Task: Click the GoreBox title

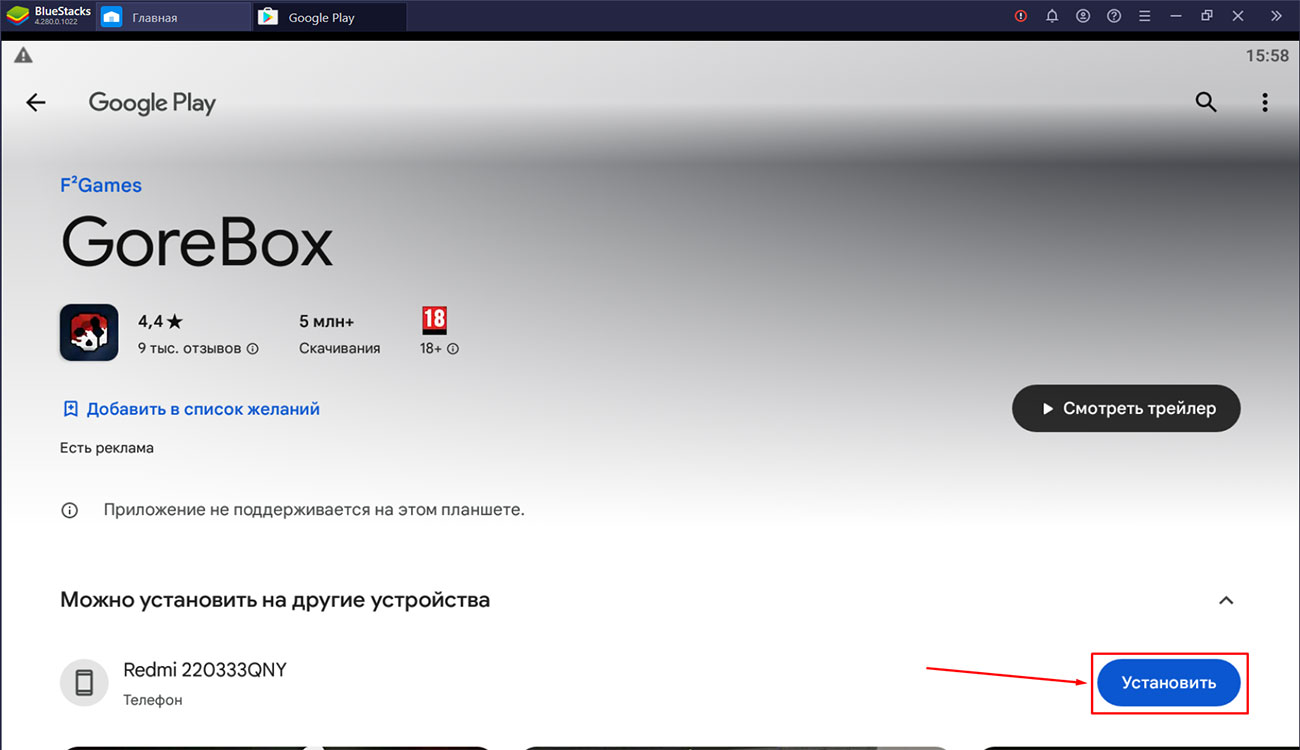Action: click(x=197, y=243)
